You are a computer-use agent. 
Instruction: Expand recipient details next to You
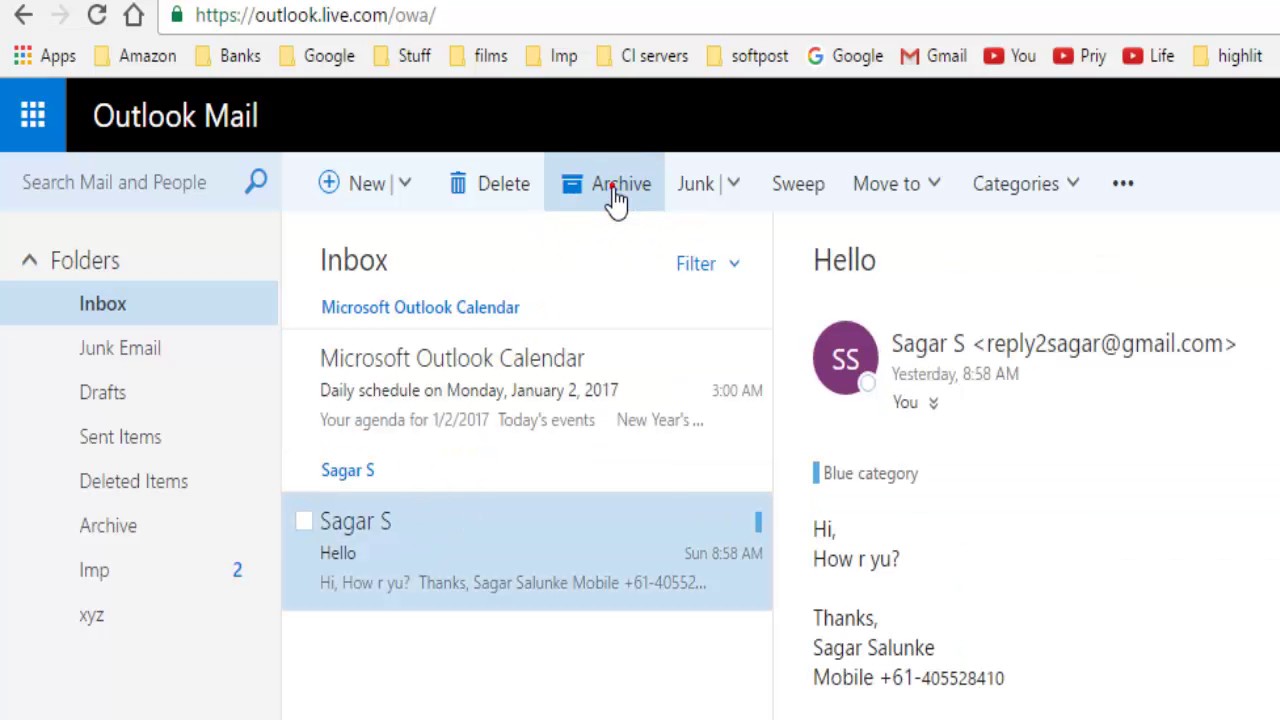933,403
